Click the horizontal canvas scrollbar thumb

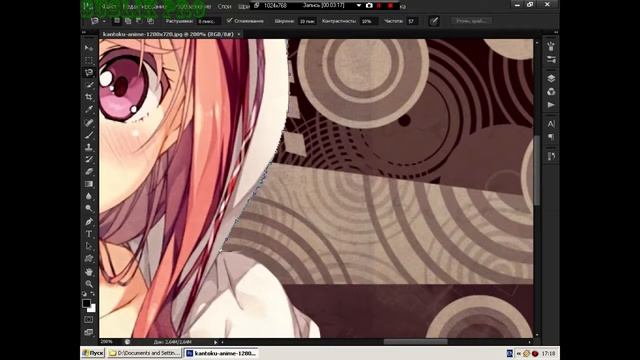[416, 342]
